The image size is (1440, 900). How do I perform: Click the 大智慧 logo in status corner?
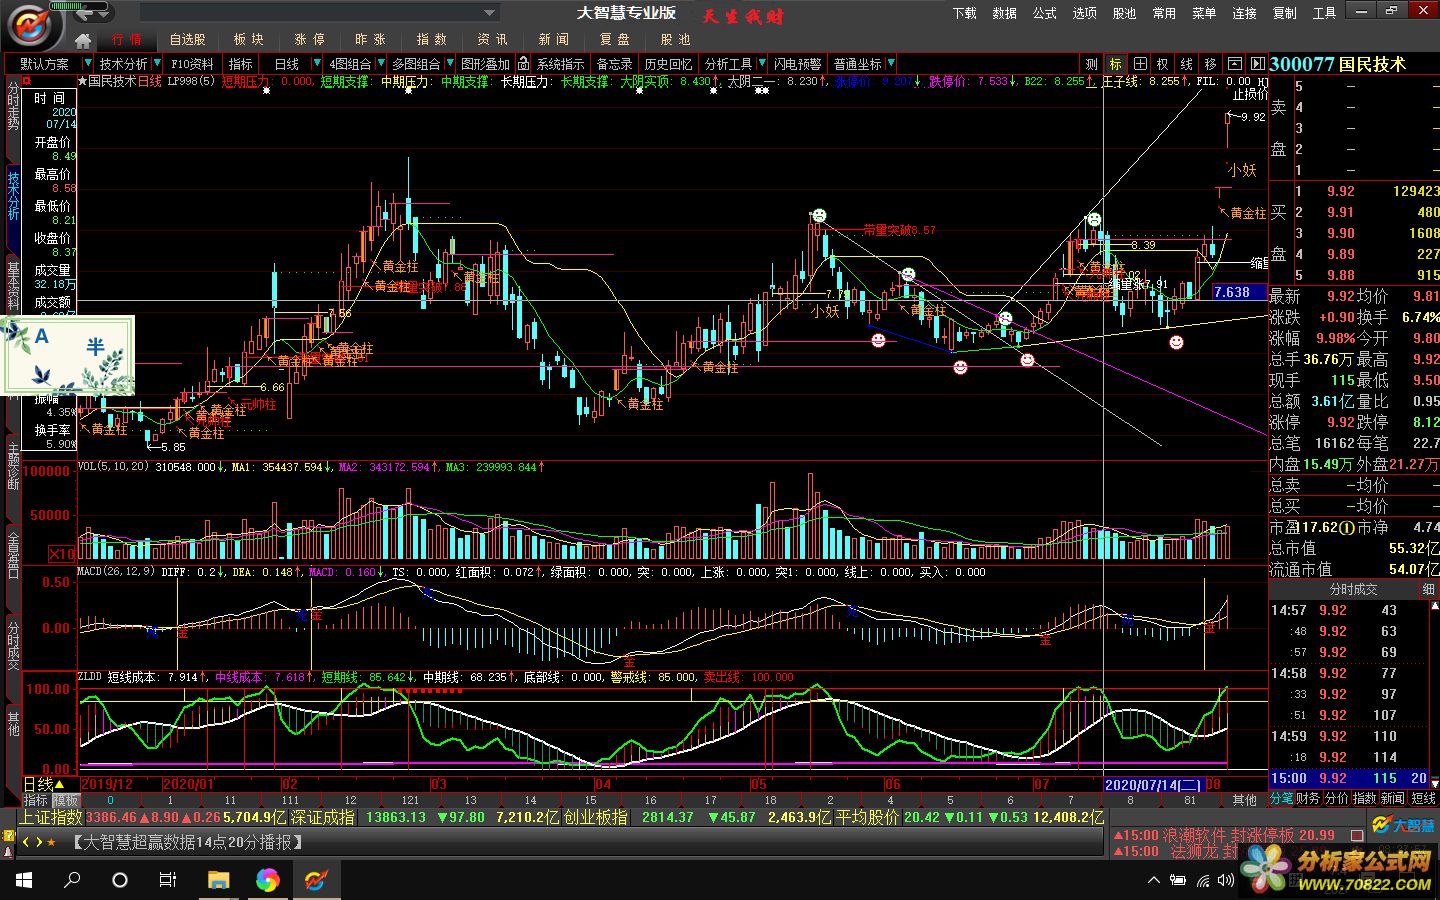coord(1403,824)
